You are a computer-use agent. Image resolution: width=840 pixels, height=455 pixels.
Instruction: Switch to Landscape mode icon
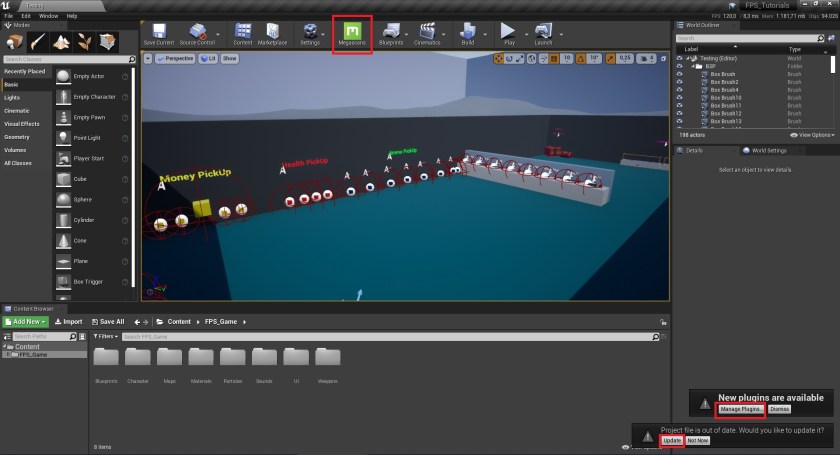61,42
